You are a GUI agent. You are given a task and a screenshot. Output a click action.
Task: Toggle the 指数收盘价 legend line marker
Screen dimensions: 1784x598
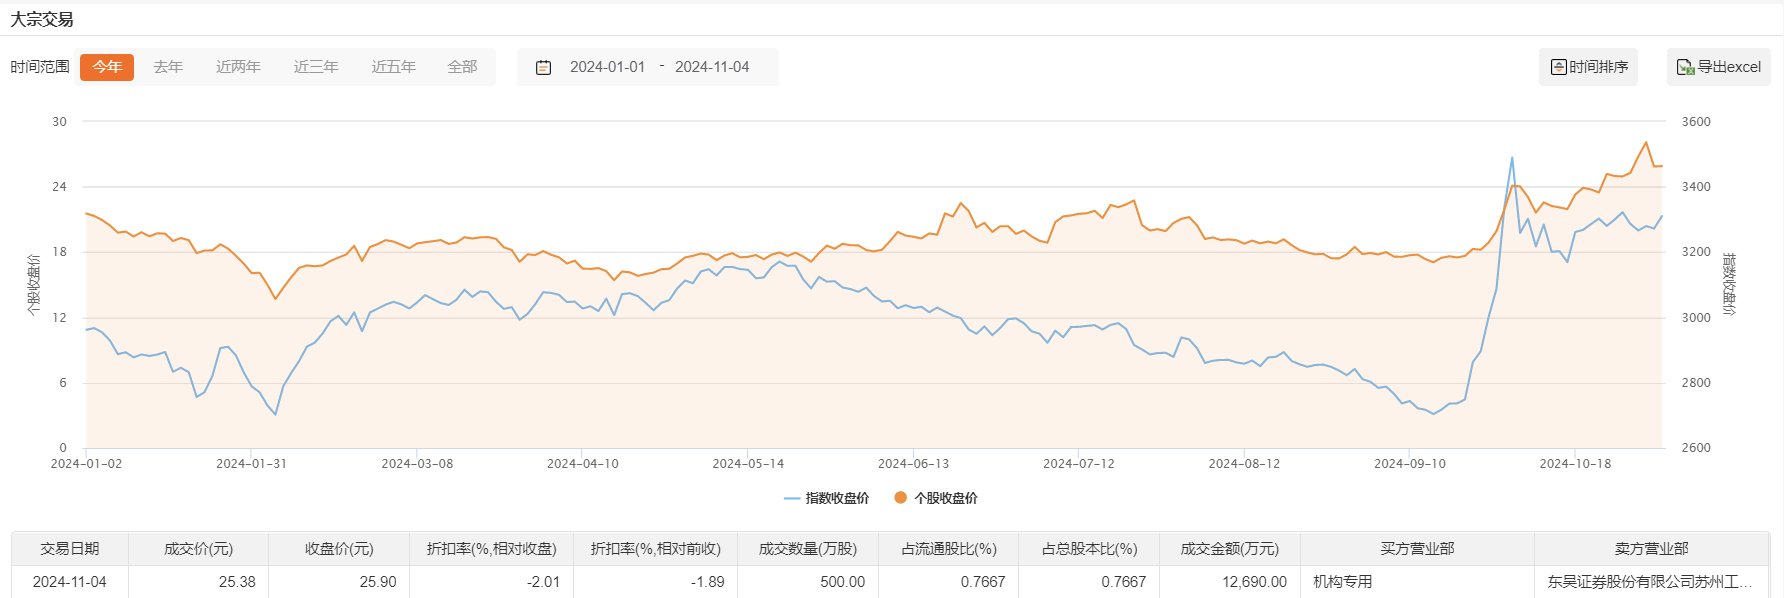(x=792, y=498)
